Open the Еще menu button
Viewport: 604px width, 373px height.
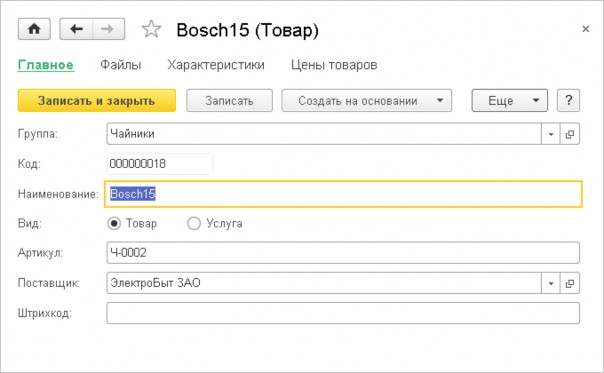pyautogui.click(x=509, y=101)
